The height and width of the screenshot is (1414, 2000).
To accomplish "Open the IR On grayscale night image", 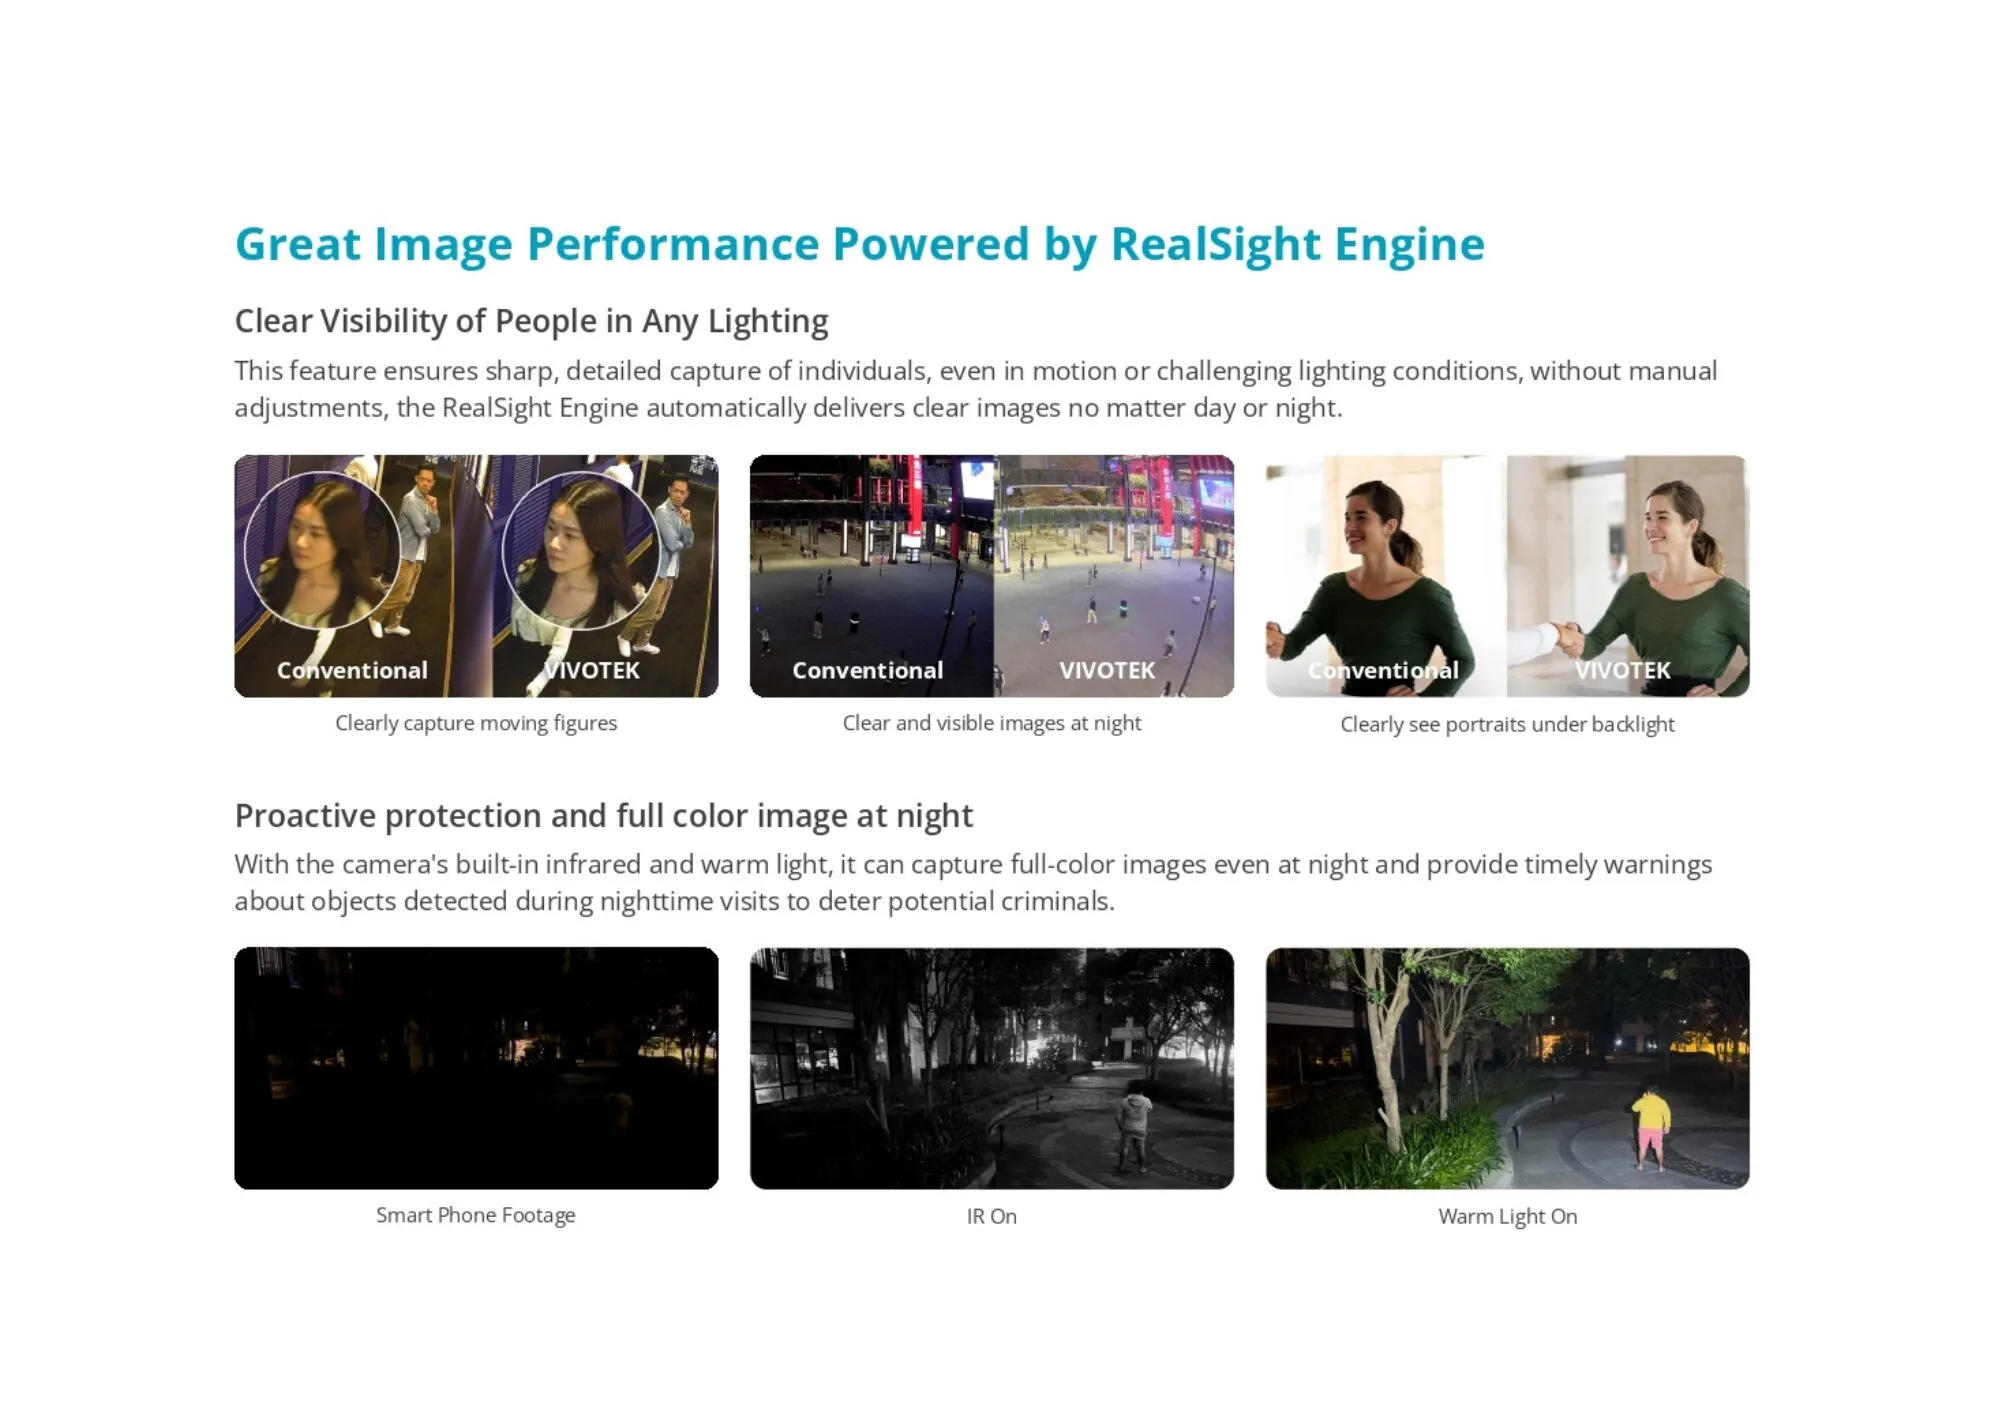I will tap(992, 1068).
